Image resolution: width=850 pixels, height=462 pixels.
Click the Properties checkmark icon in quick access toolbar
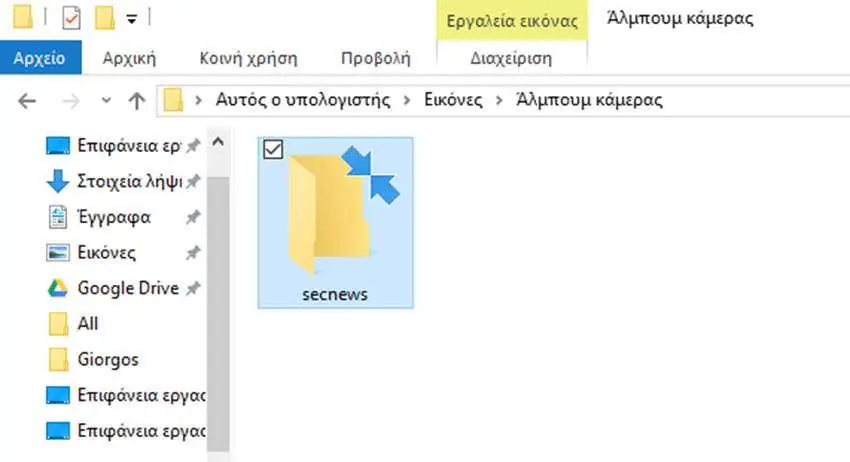coord(71,17)
